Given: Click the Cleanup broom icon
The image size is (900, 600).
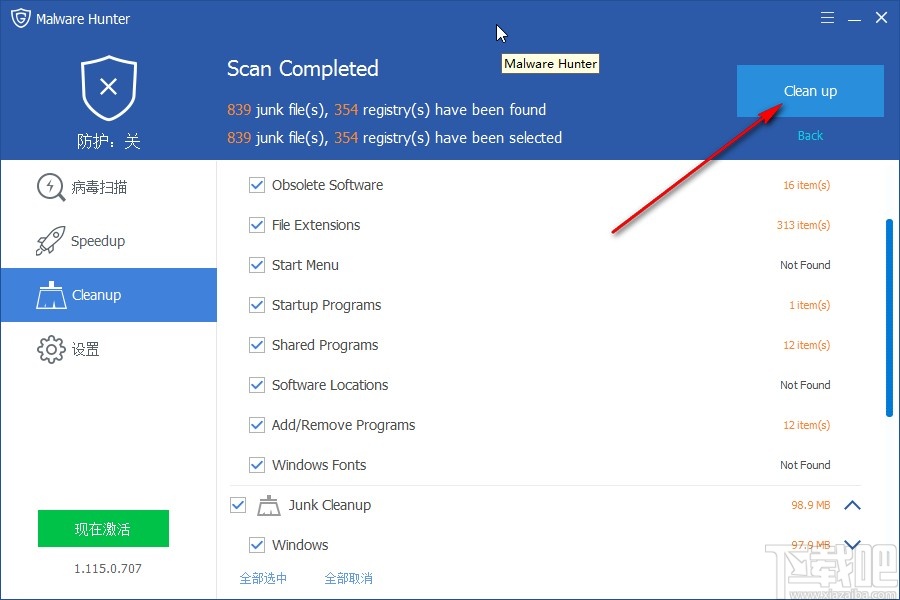Looking at the screenshot, I should pyautogui.click(x=52, y=295).
